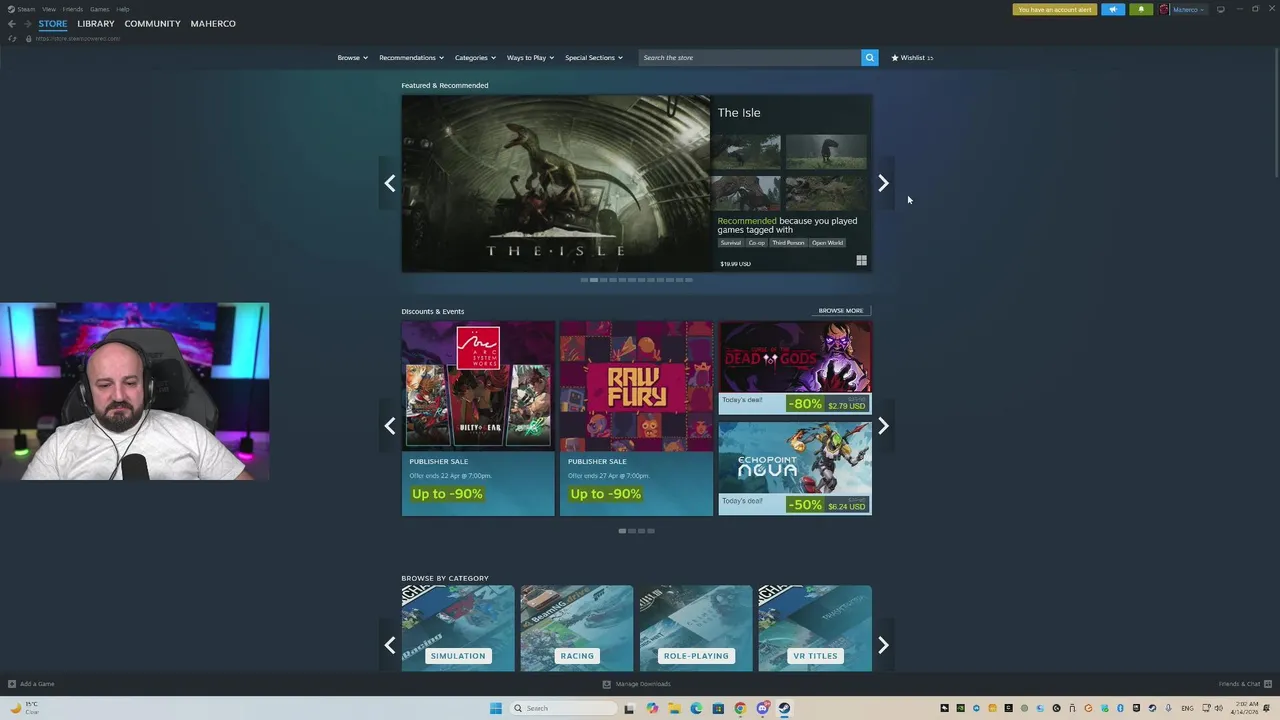Click the forward navigation arrow in Steam
Viewport: 1280px width, 720px height.
pyautogui.click(x=28, y=23)
